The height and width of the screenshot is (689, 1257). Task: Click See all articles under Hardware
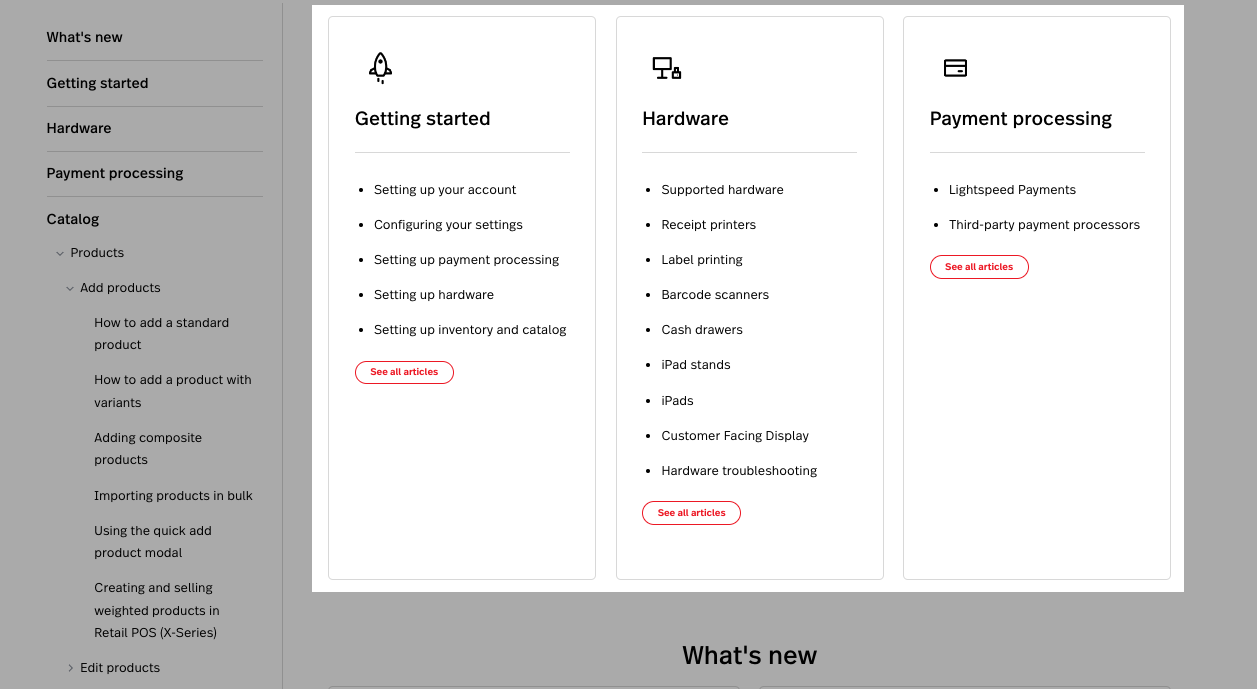click(691, 513)
